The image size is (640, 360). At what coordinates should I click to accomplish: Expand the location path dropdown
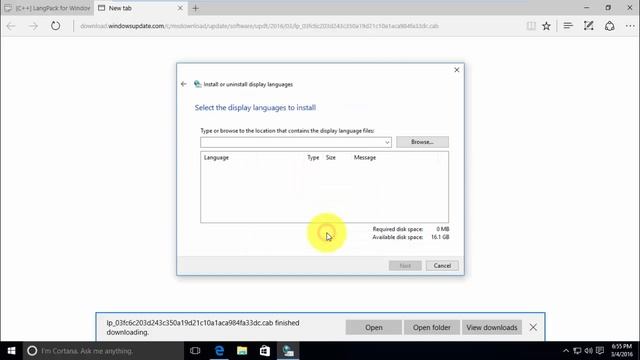387,142
